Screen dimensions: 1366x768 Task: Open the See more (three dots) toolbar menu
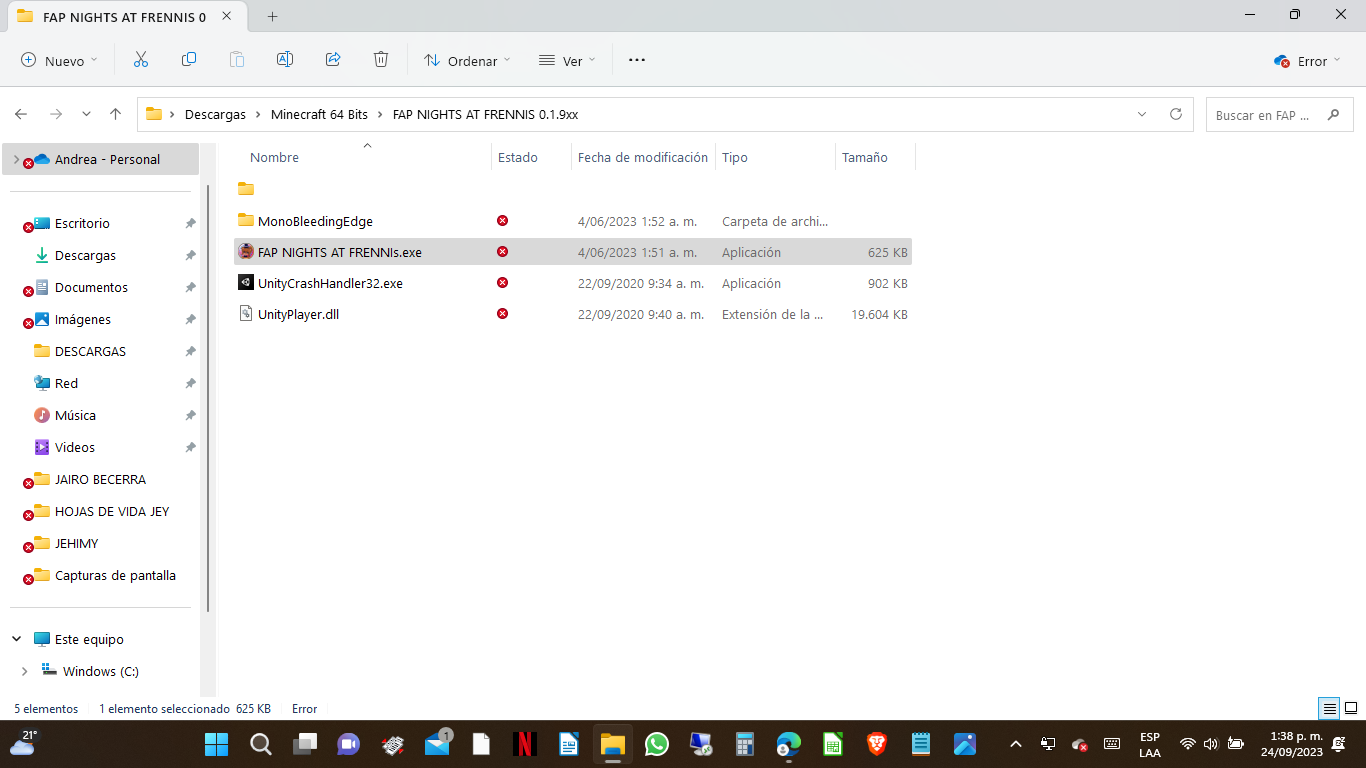(637, 60)
